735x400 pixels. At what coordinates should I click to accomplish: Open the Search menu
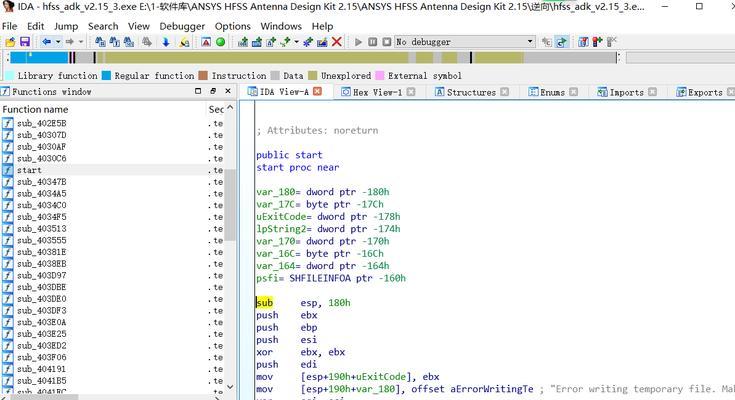[103, 26]
